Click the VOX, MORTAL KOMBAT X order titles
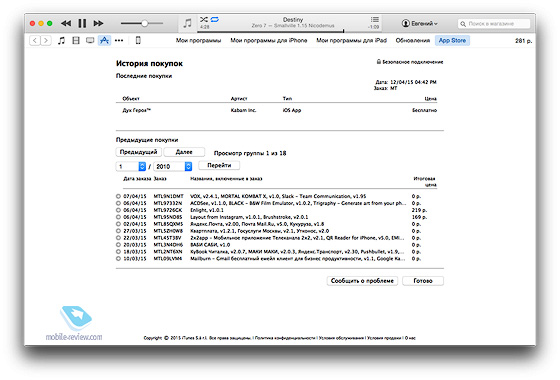 tap(278, 196)
